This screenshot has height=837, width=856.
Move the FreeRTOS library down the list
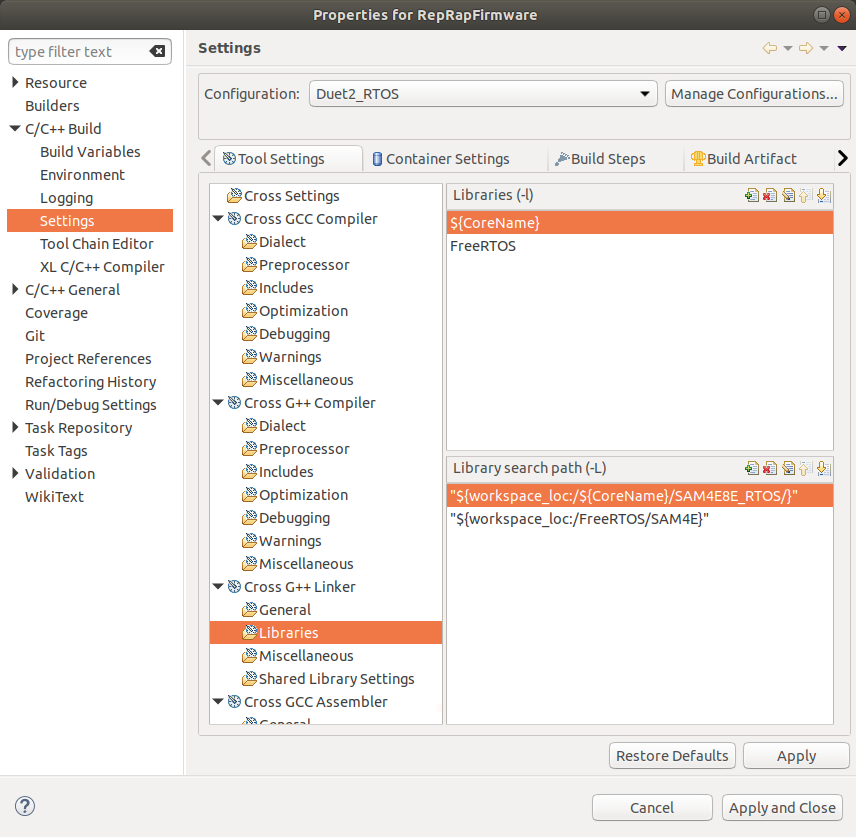(823, 195)
